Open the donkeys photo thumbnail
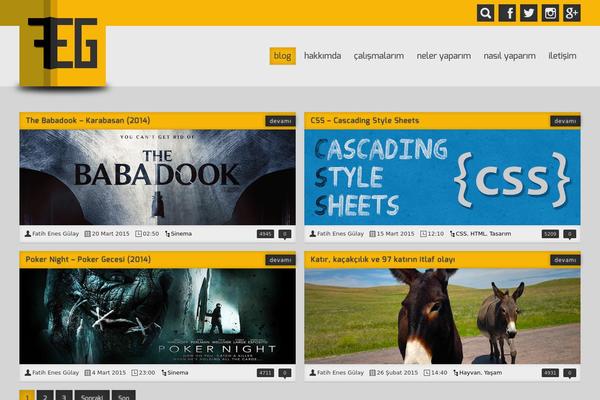 coord(442,316)
